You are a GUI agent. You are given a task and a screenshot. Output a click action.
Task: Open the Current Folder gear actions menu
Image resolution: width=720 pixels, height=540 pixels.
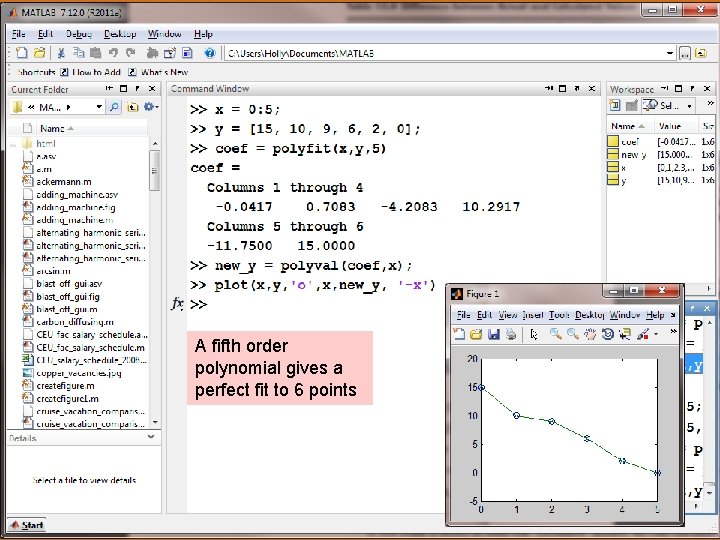151,107
